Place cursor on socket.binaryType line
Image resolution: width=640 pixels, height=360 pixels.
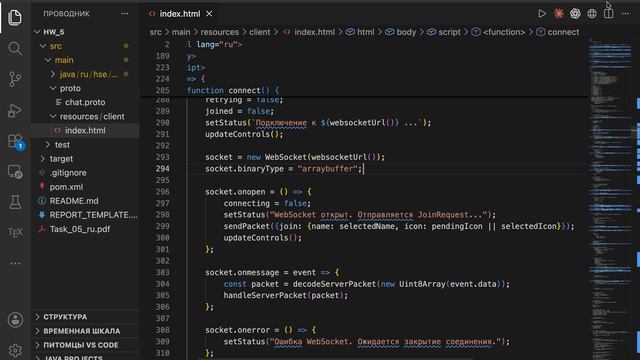(x=284, y=169)
